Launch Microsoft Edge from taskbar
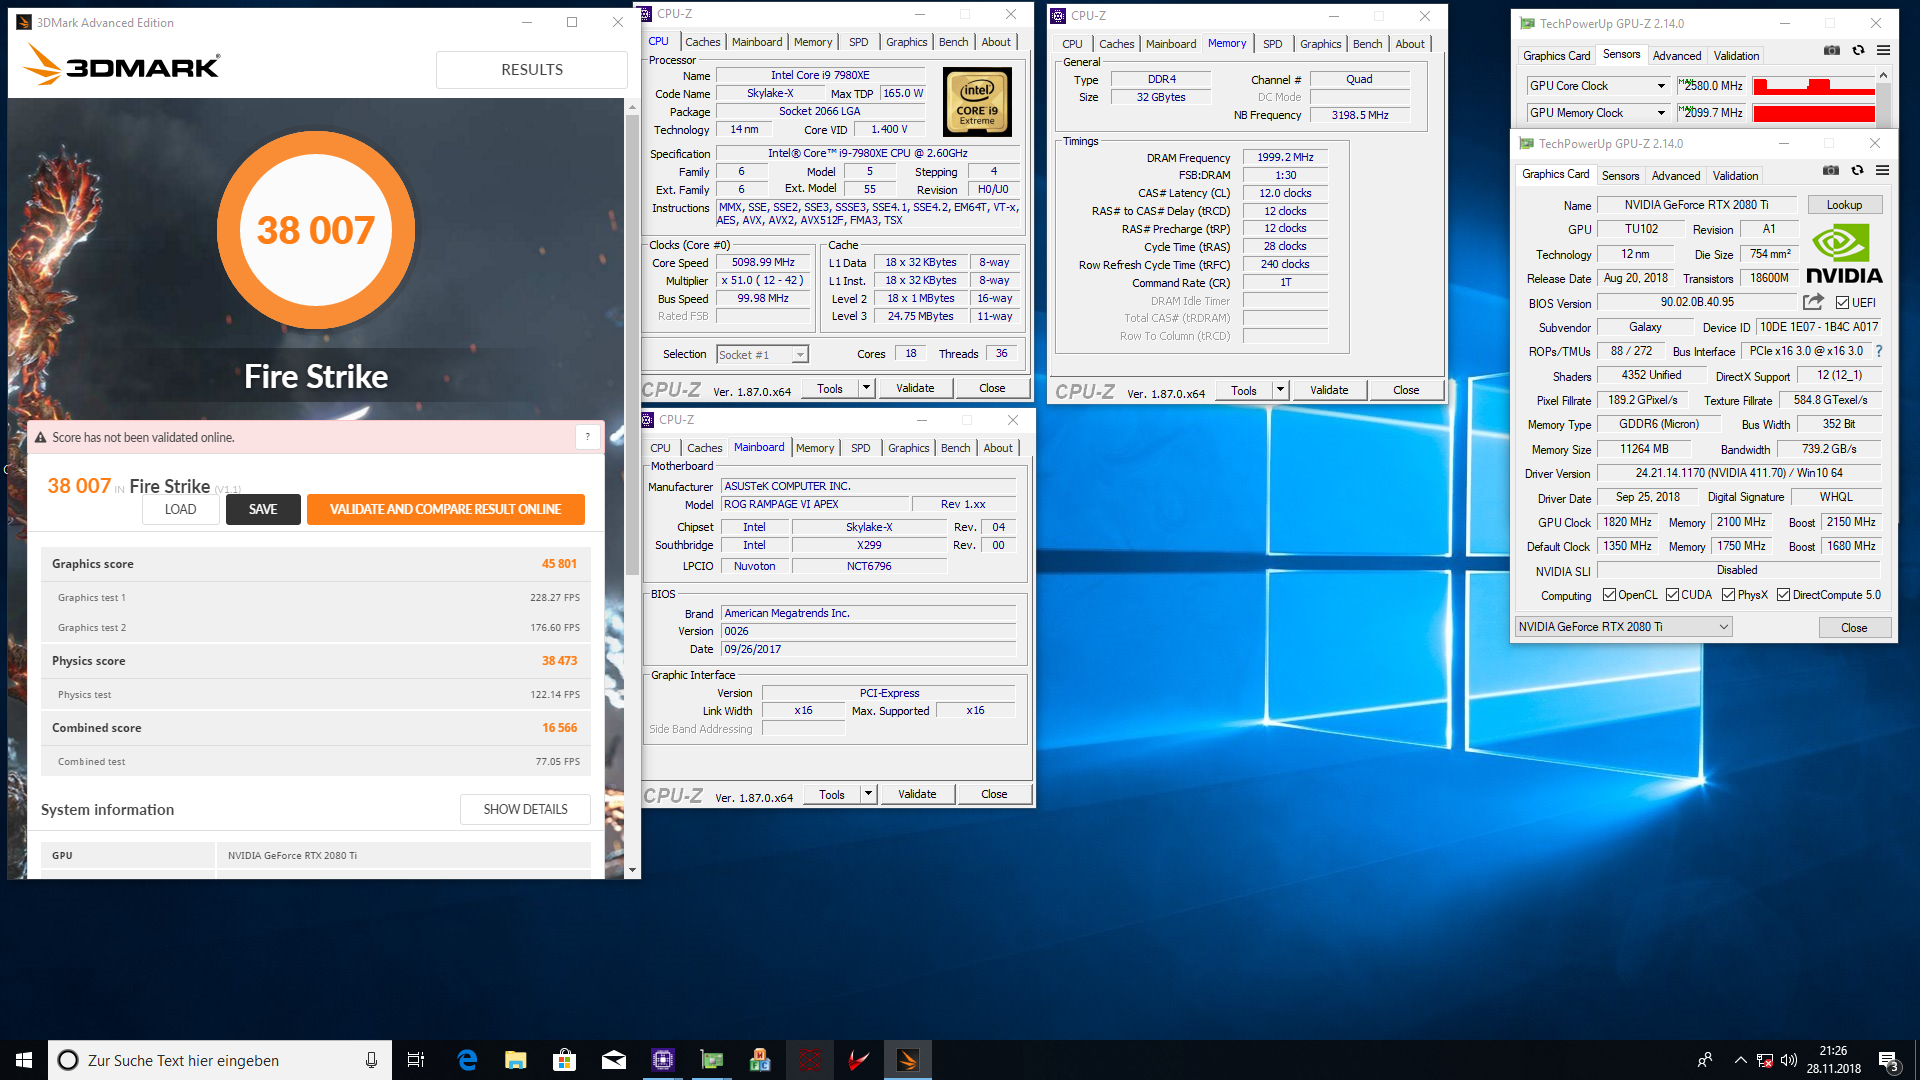This screenshot has width=1920, height=1080. 467,1060
